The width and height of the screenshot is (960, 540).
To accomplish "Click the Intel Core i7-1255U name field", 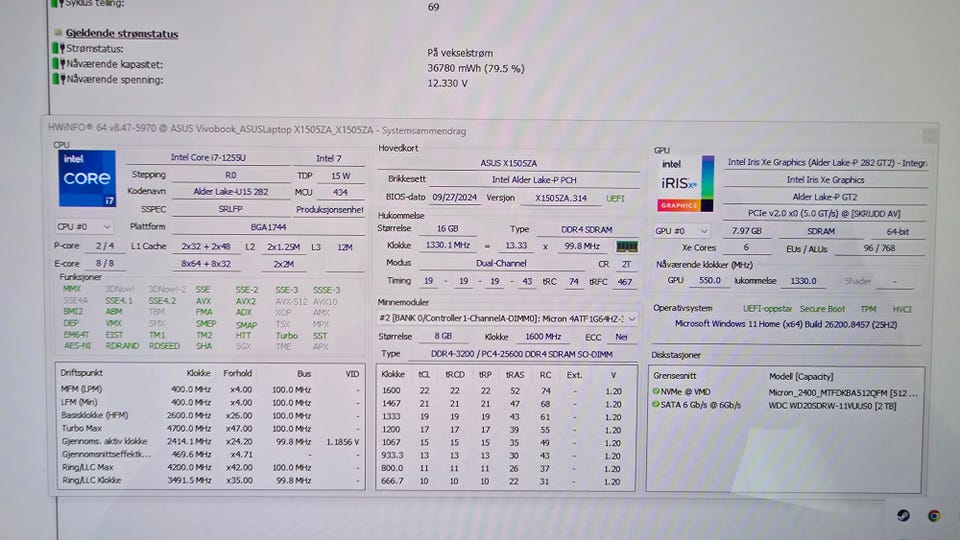I will click(208, 157).
